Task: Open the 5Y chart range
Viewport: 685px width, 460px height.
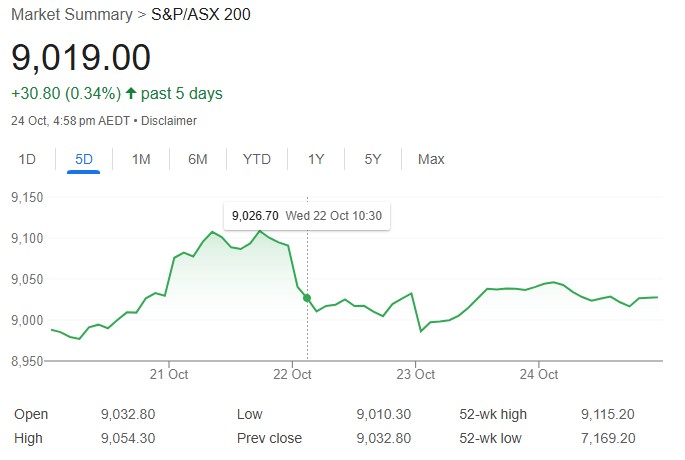Action: click(373, 159)
